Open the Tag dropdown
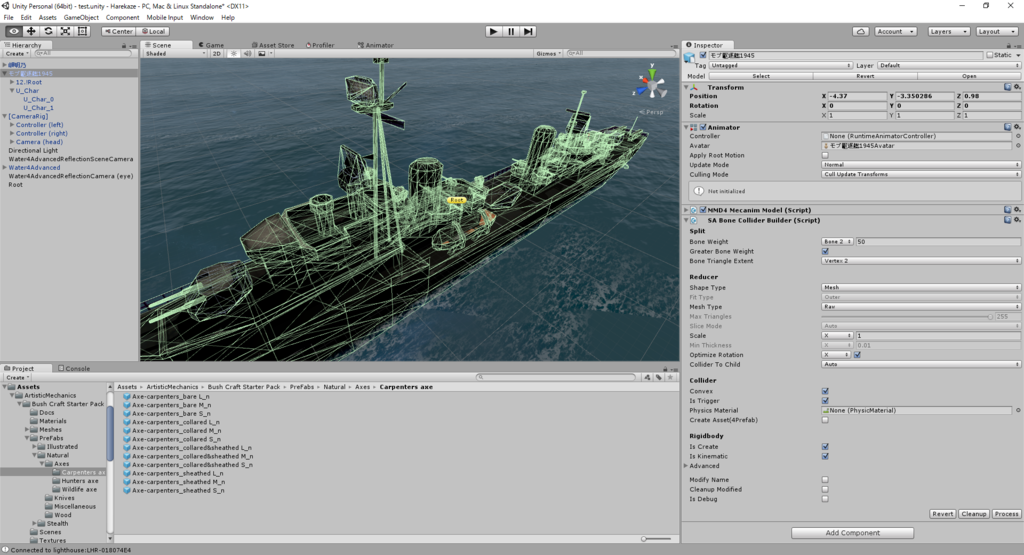 [x=781, y=65]
